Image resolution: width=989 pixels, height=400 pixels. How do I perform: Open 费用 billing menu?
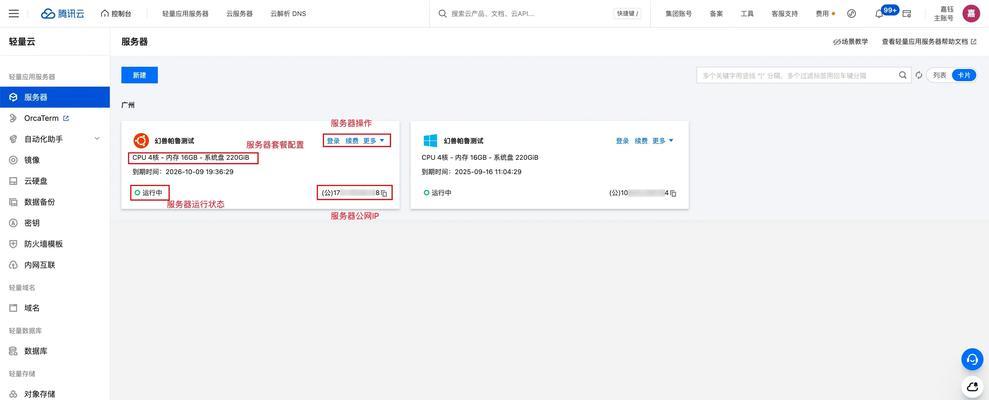[x=822, y=13]
